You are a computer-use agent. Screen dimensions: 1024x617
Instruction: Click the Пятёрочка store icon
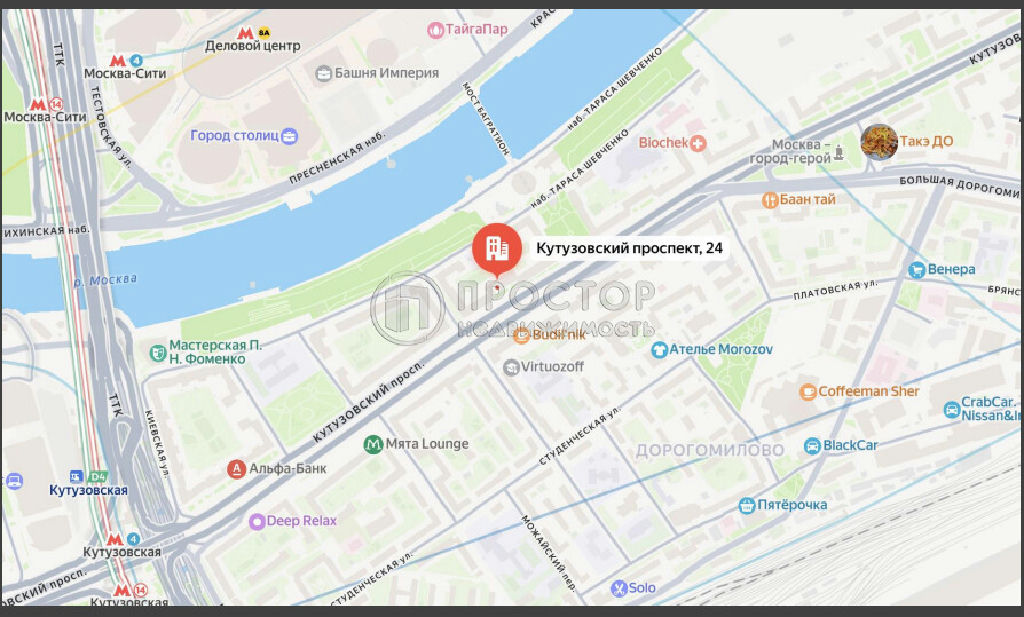[746, 505]
